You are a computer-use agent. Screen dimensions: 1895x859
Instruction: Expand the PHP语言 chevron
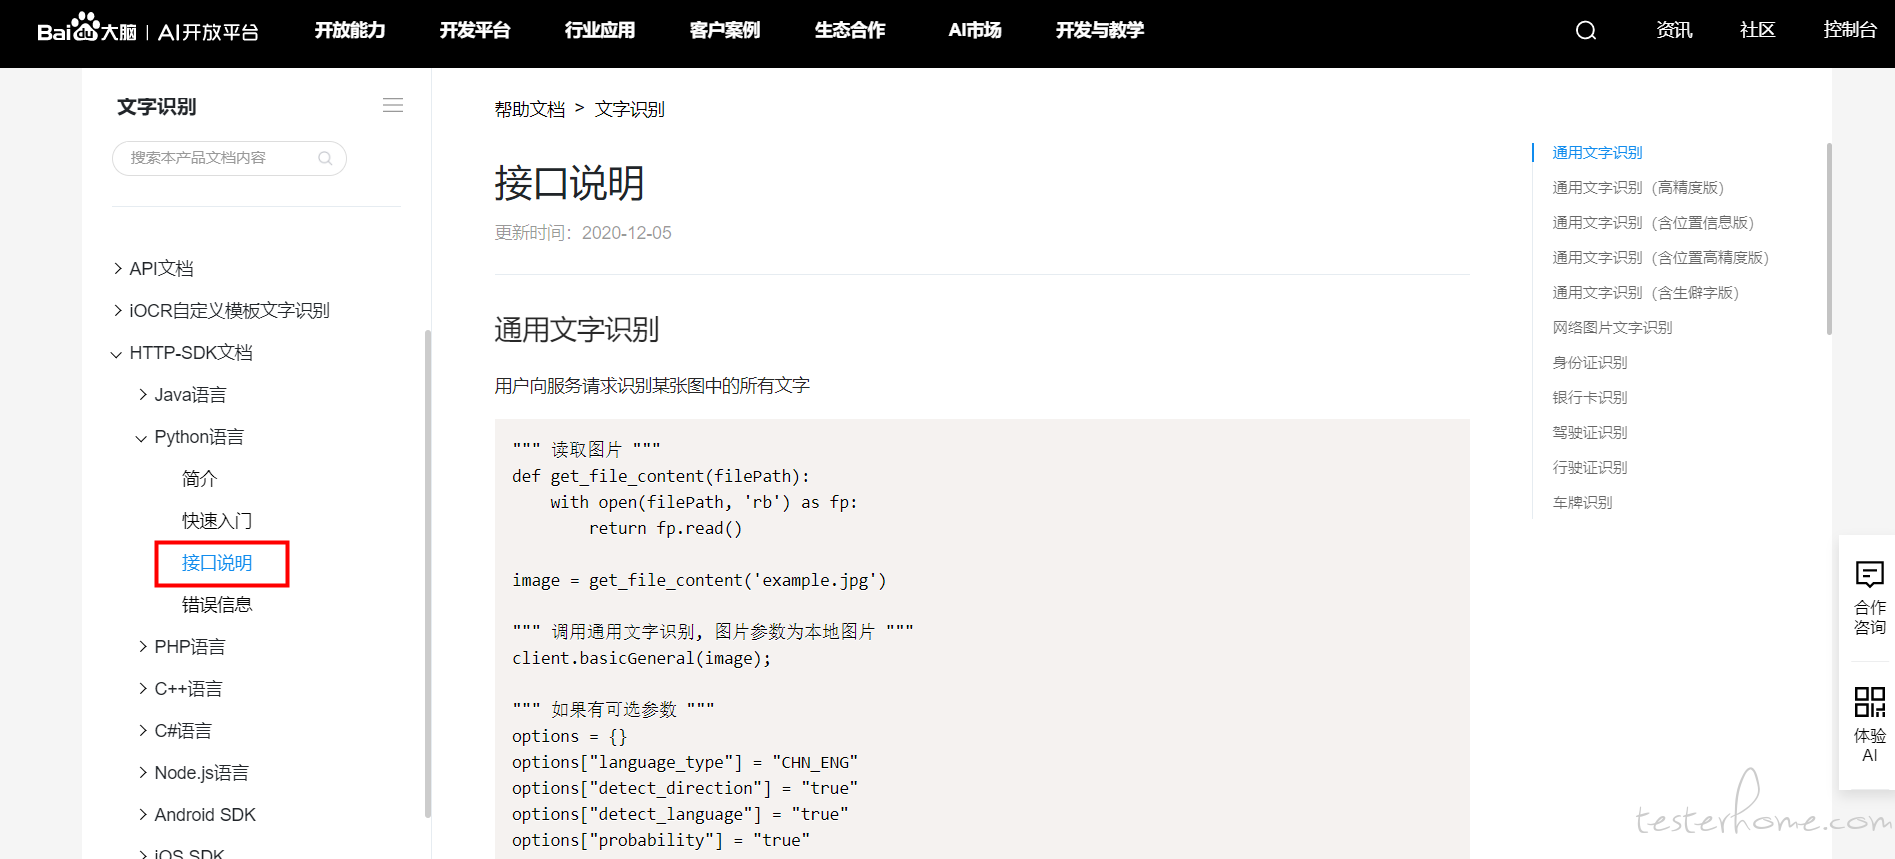(x=143, y=646)
